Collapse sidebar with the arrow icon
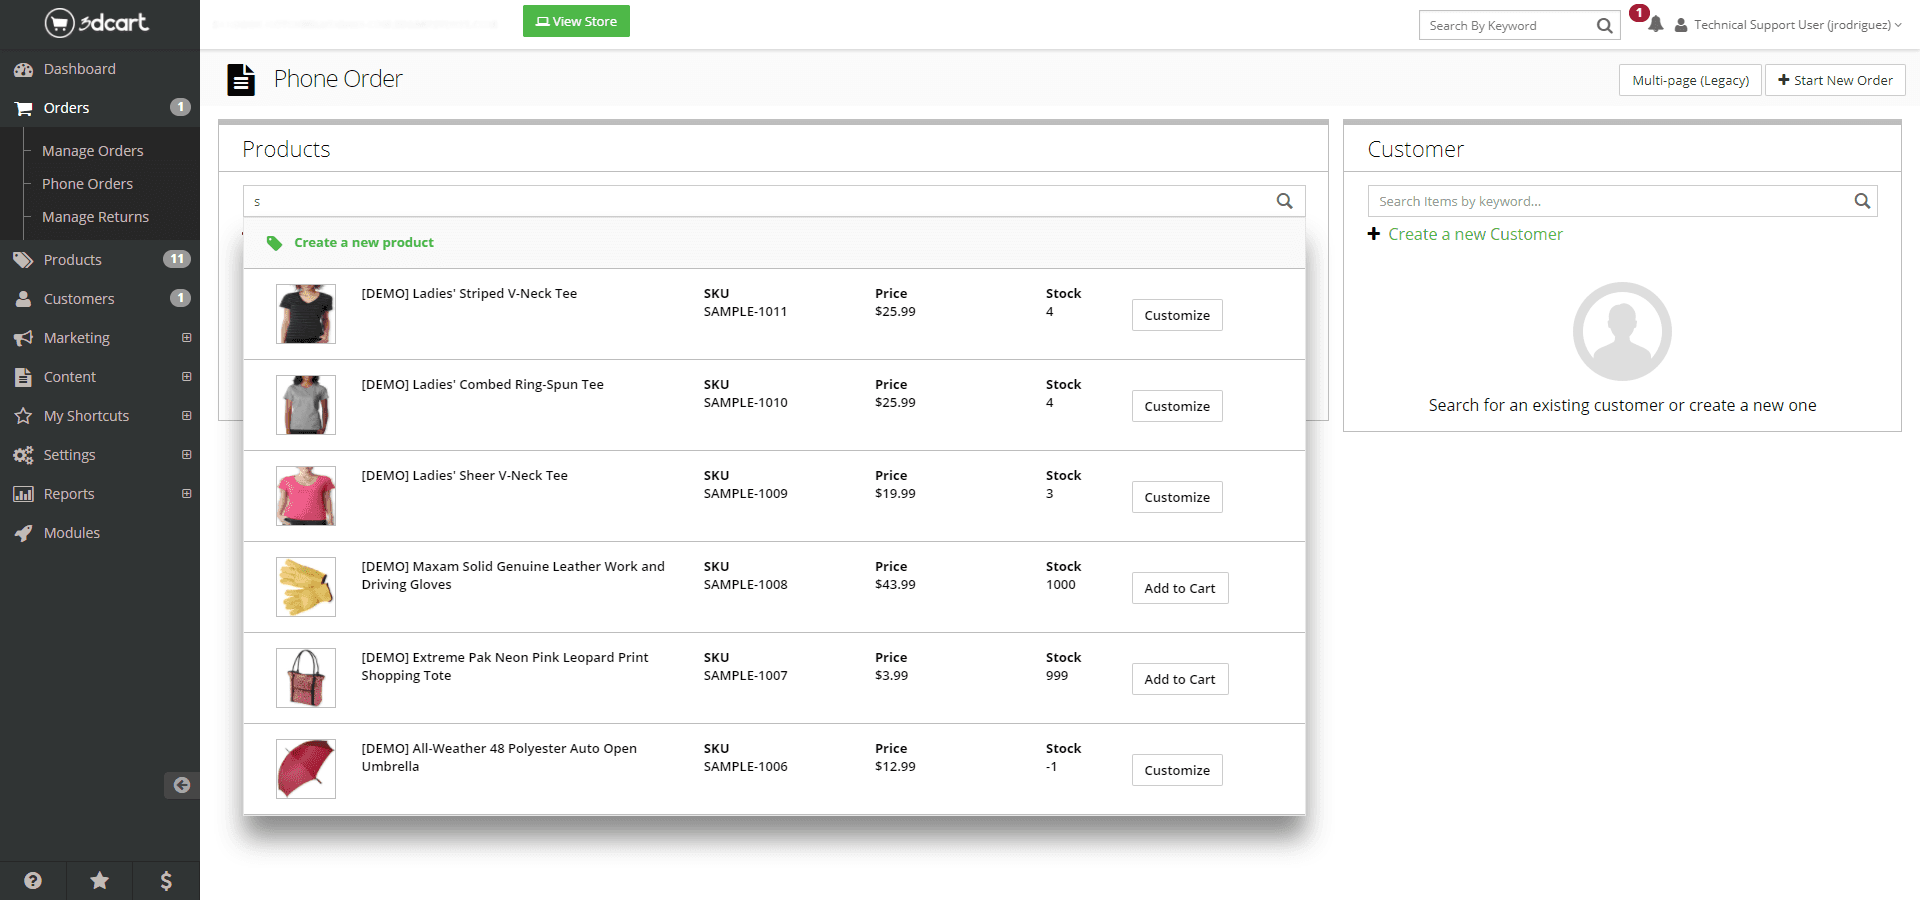This screenshot has height=900, width=1920. tap(181, 785)
